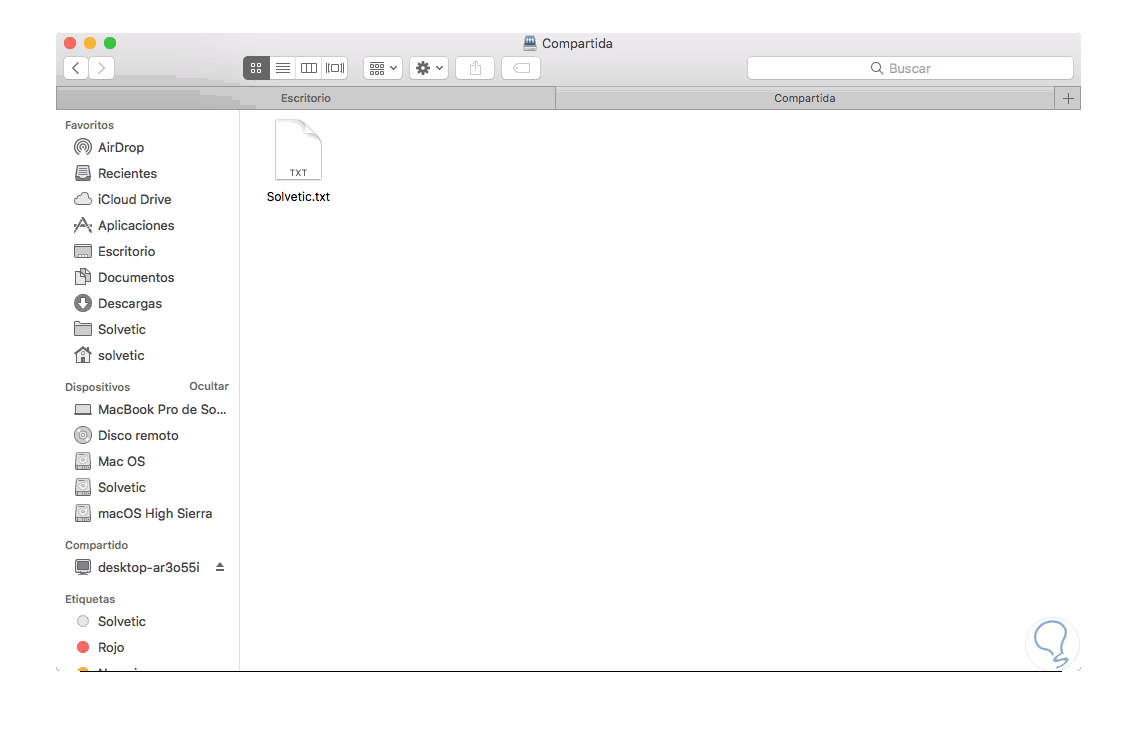Viewport: 1137px width, 751px height.
Task: Filter by the Solvetic tag
Action: point(111,622)
